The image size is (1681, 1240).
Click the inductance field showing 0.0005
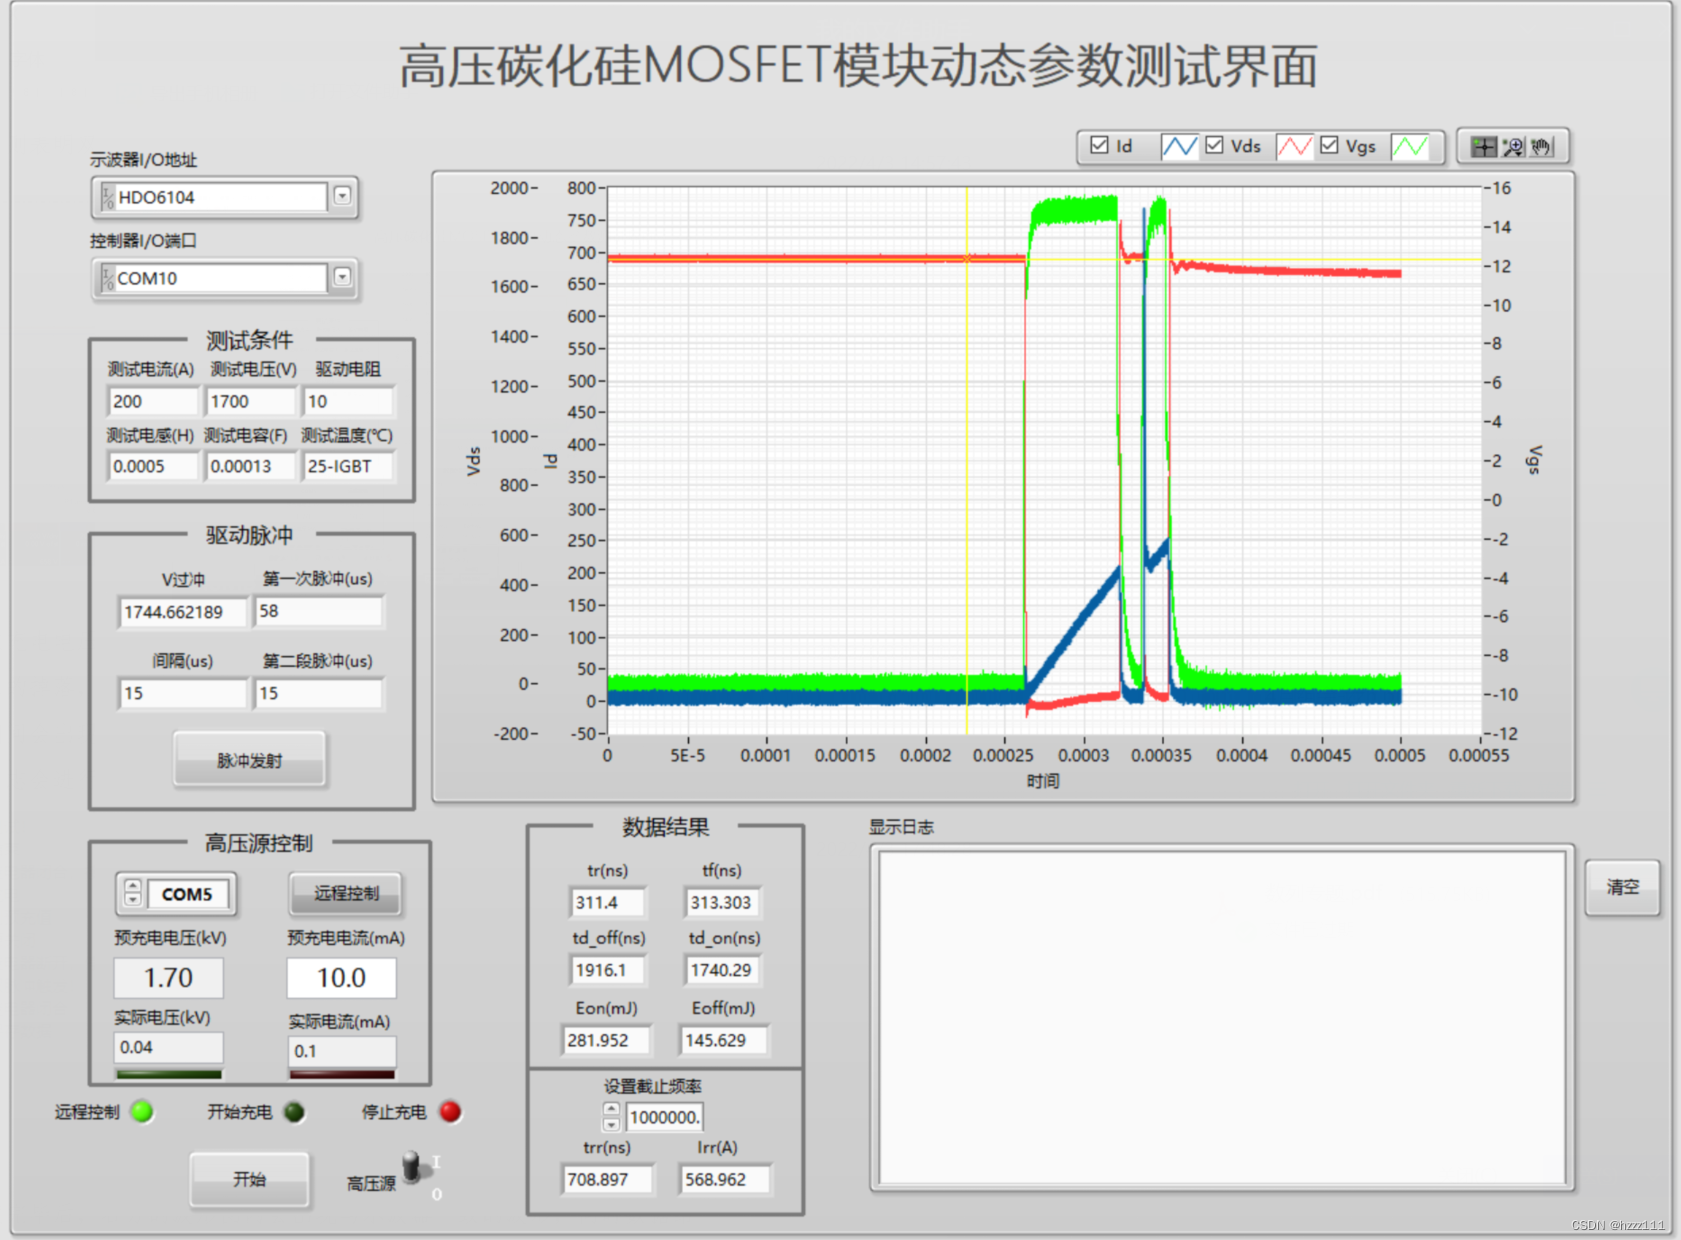(153, 466)
